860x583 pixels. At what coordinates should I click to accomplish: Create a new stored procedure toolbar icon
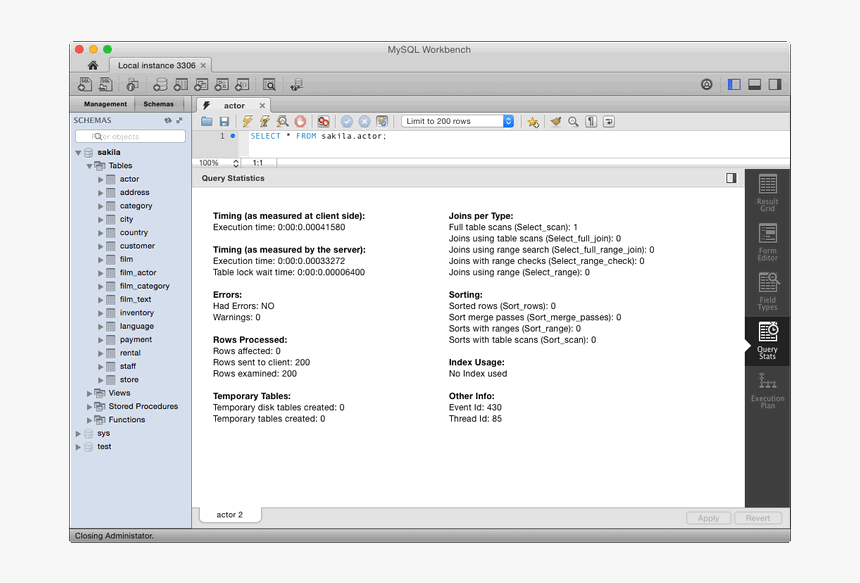(222, 84)
